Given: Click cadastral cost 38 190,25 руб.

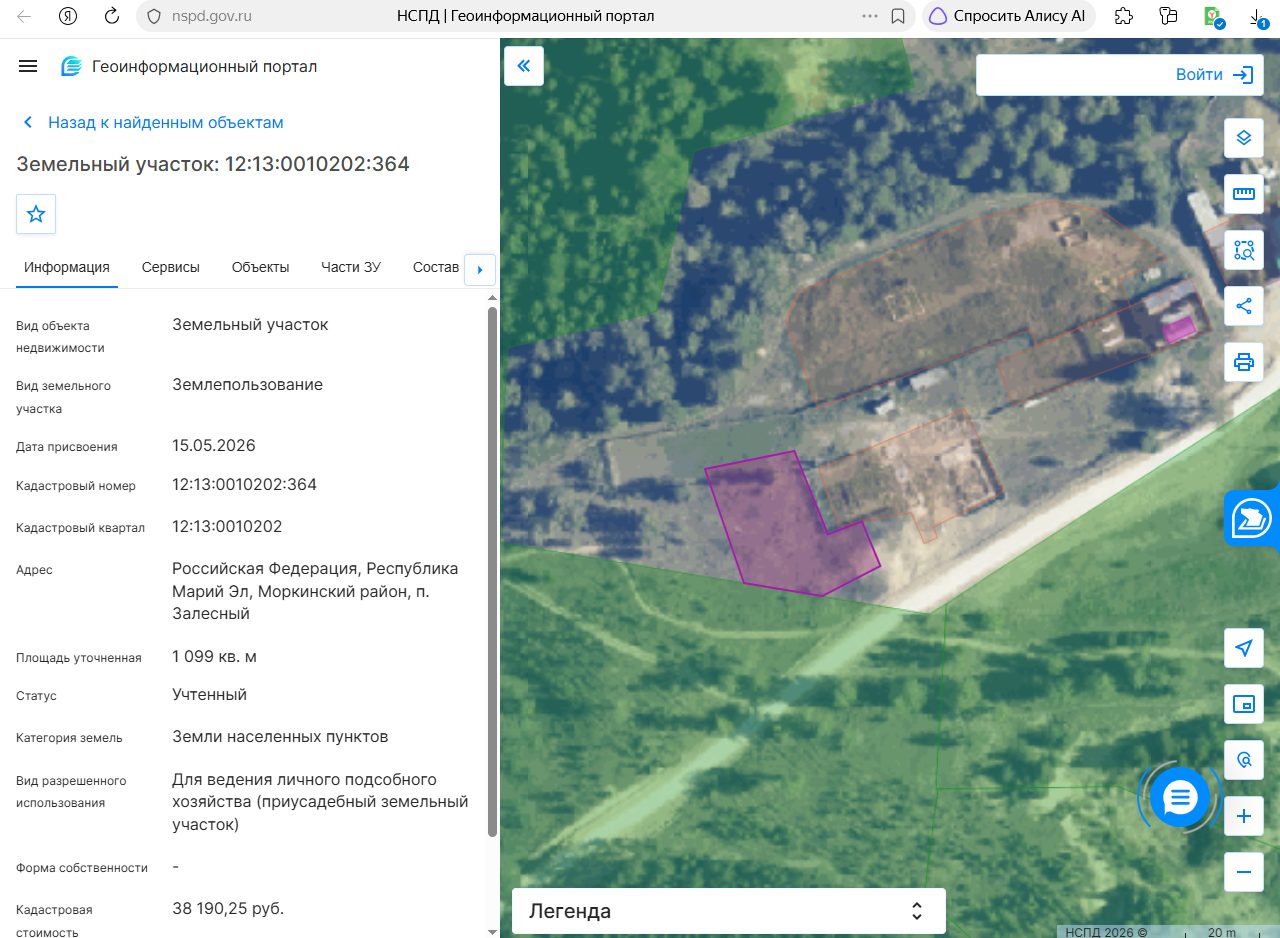Looking at the screenshot, I should 228,909.
